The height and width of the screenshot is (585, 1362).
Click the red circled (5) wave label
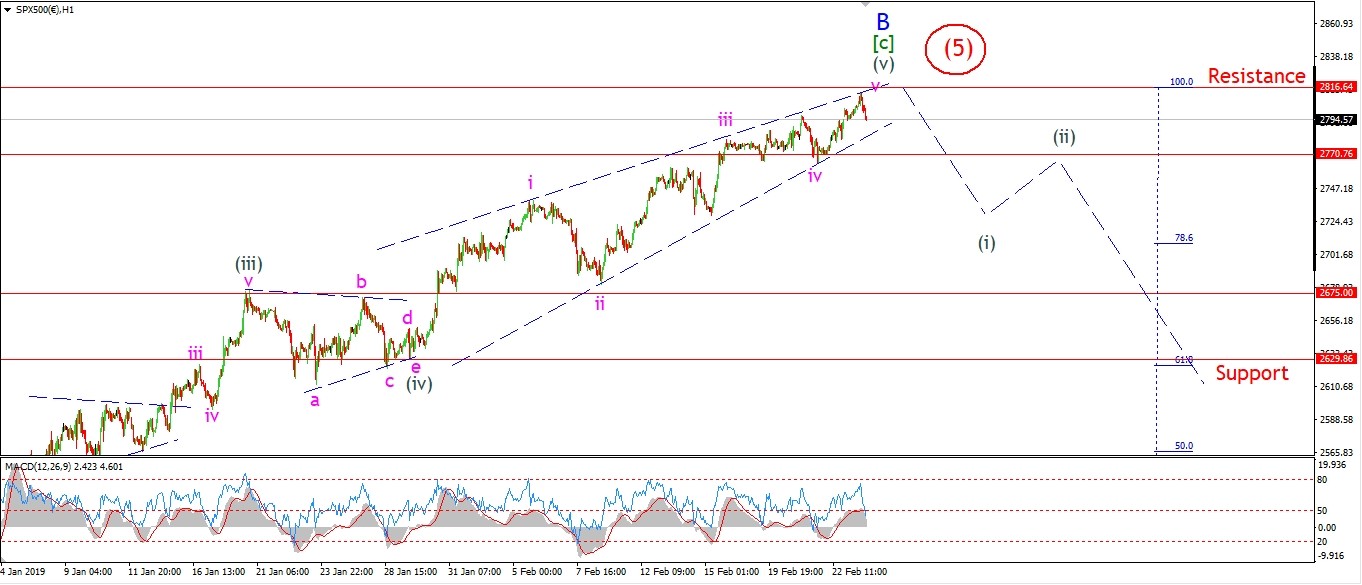click(x=957, y=48)
